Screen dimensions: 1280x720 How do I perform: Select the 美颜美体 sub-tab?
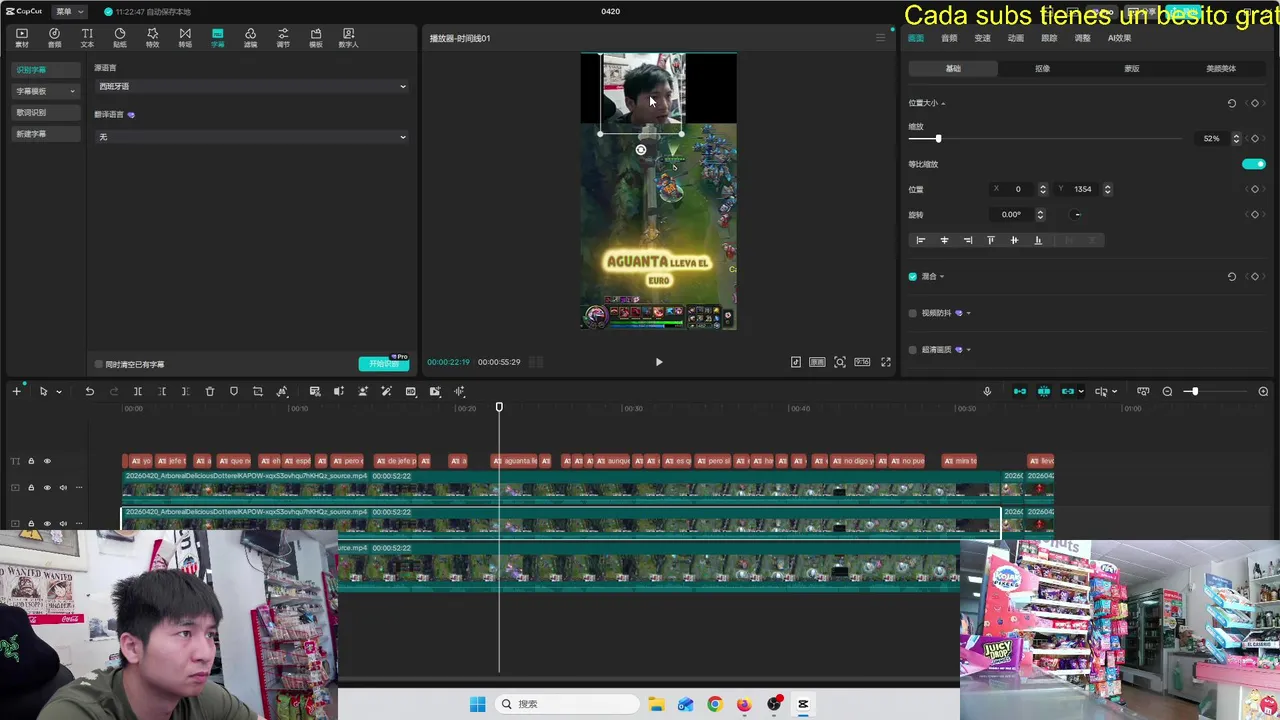1220,69
